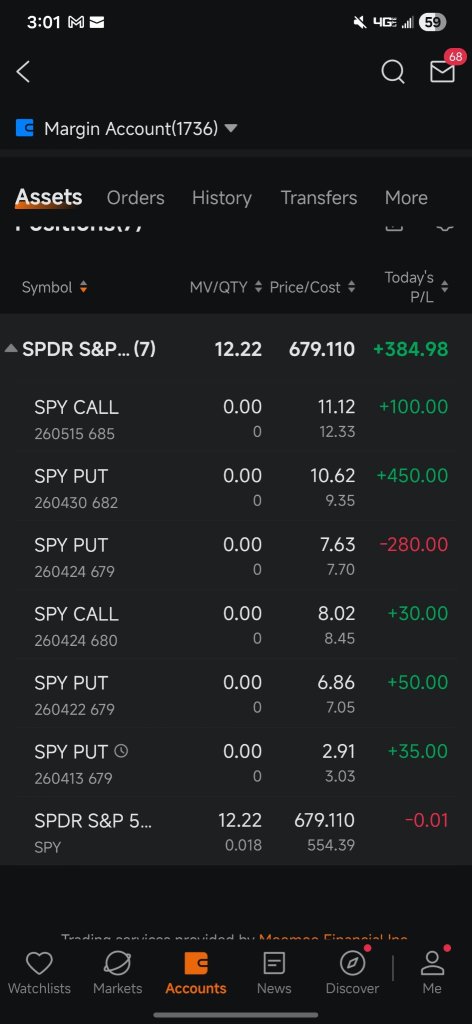Tap the back arrow icon
The width and height of the screenshot is (472, 1024).
click(24, 72)
